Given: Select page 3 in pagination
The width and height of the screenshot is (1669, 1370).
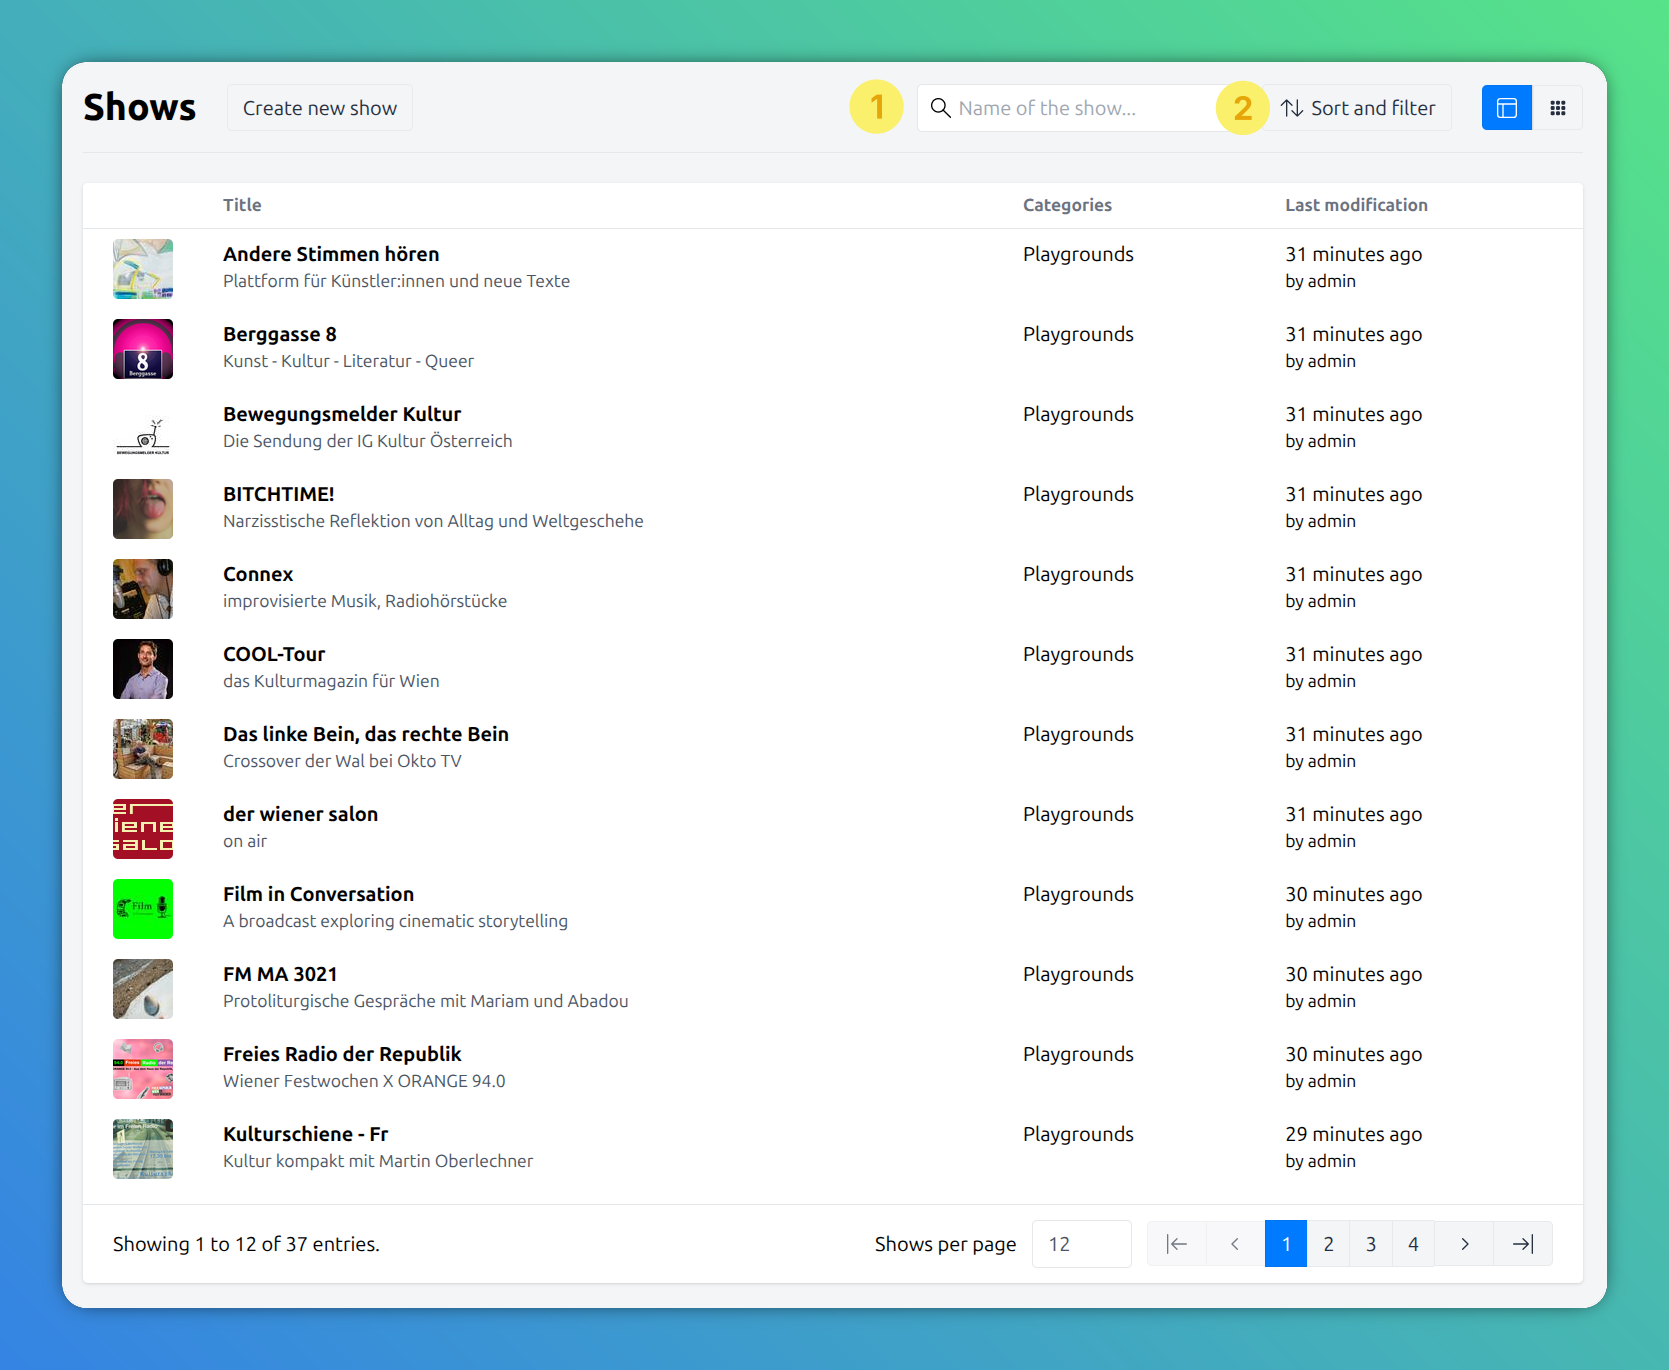Looking at the screenshot, I should pos(1371,1244).
